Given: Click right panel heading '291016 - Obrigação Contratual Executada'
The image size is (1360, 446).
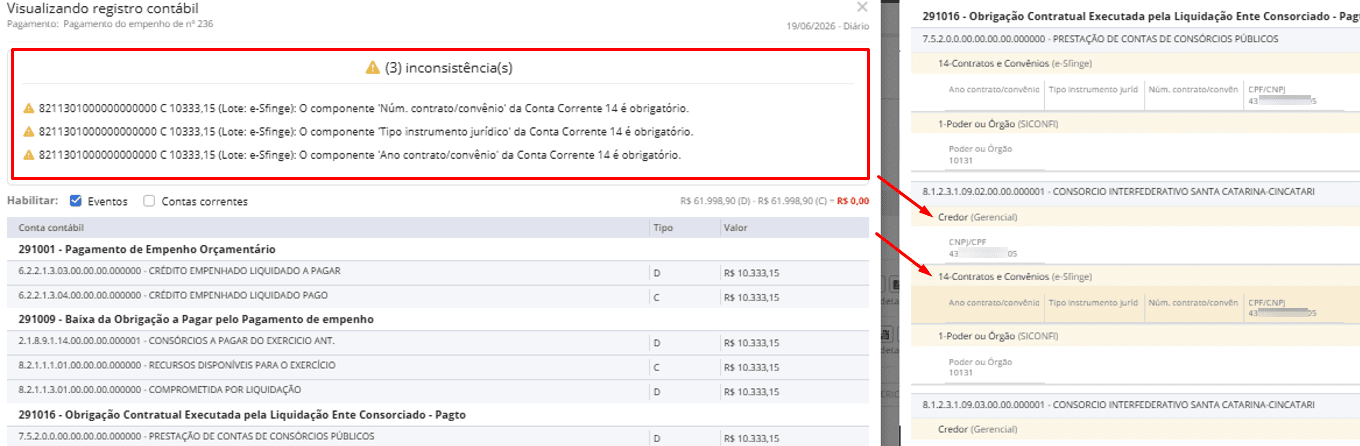Looking at the screenshot, I should pyautogui.click(x=1141, y=16).
